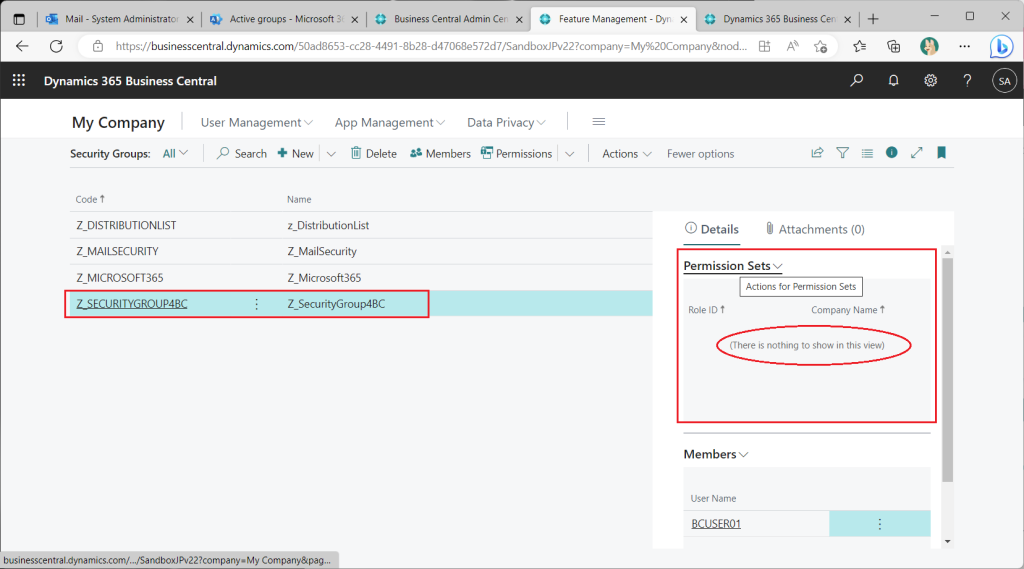Viewport: 1024px width, 569px height.
Task: Click the share icon in list toolbar
Action: tap(817, 153)
